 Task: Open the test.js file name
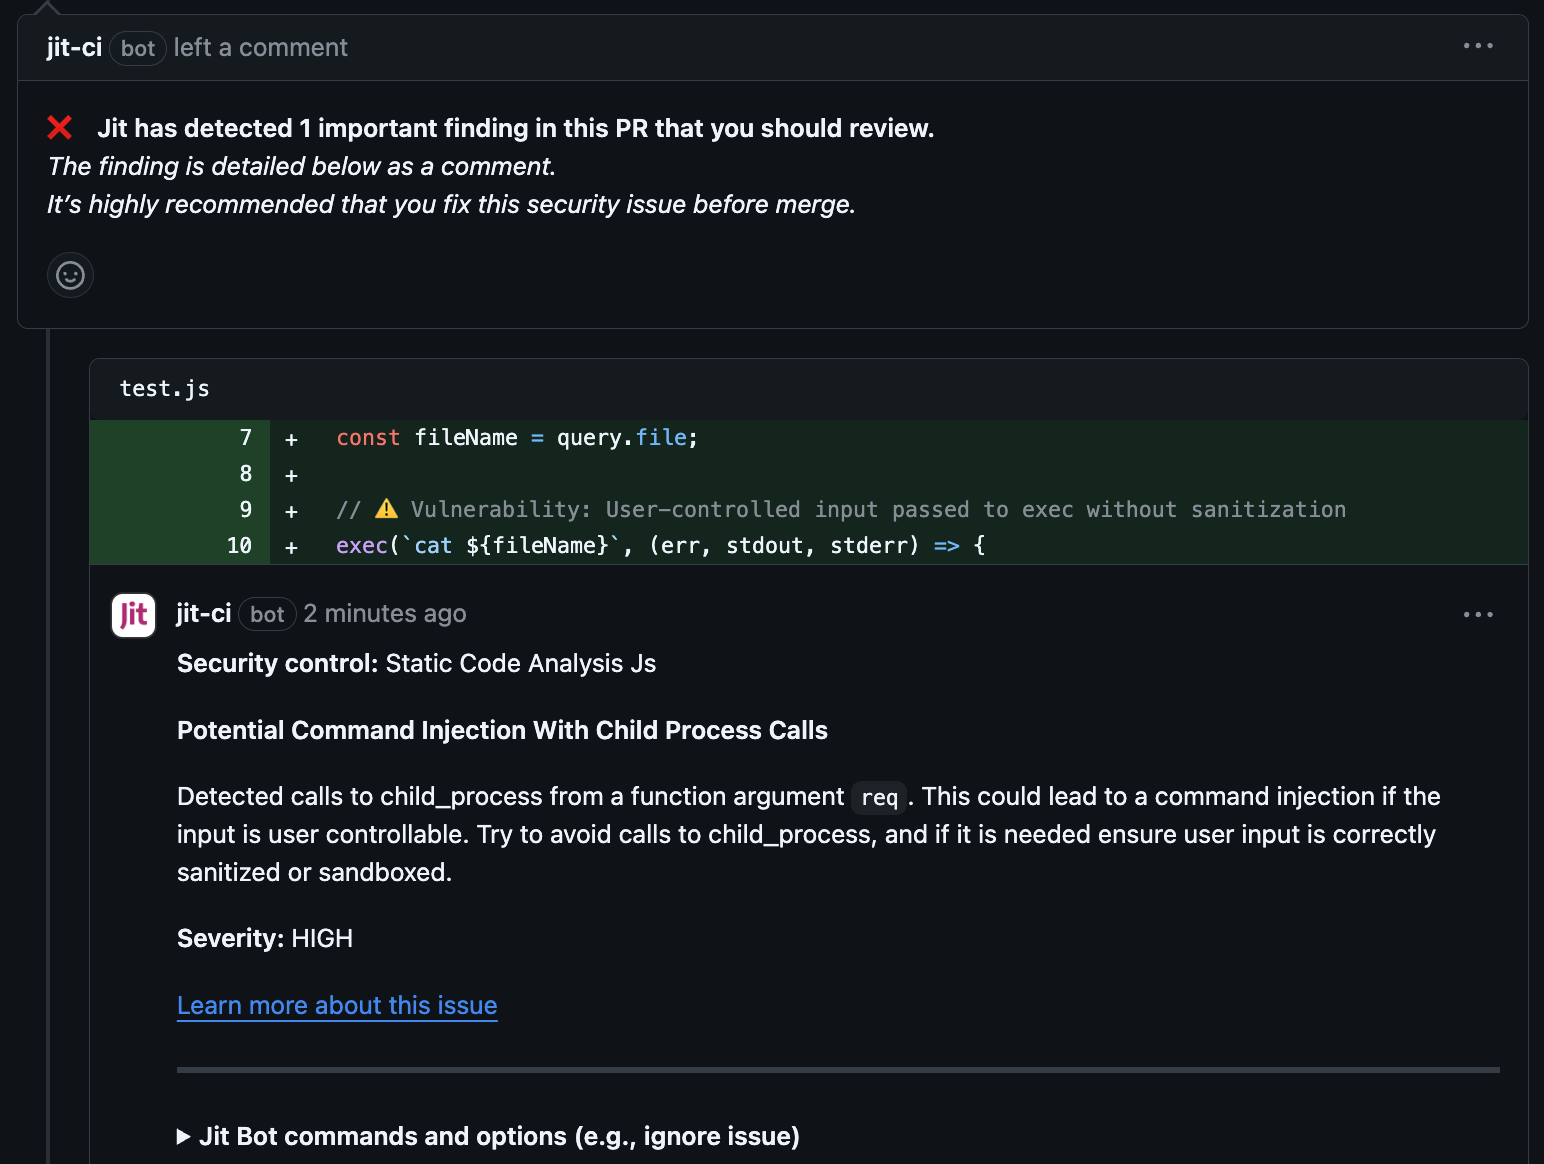point(165,389)
